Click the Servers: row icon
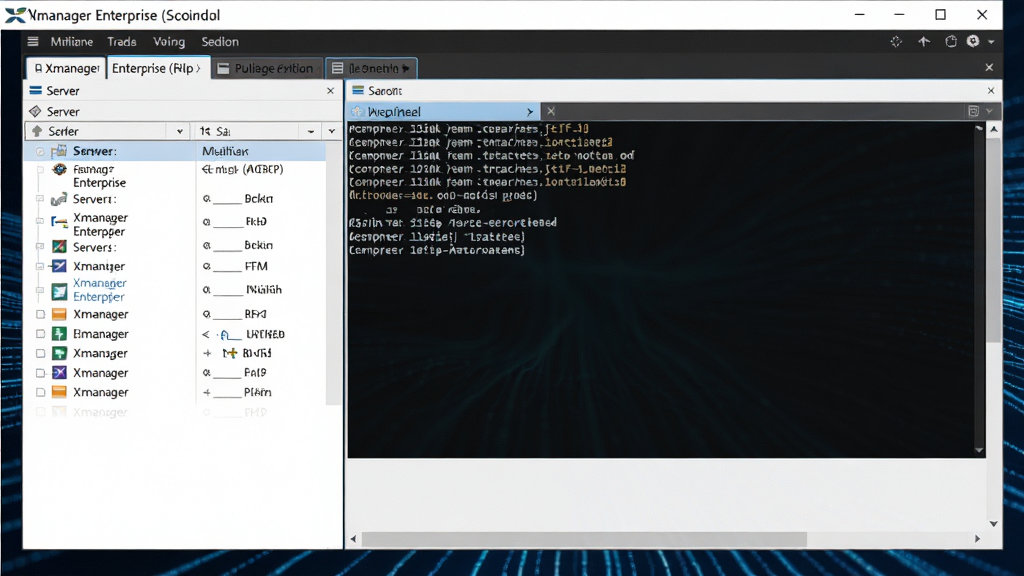This screenshot has width=1024, height=576. pos(59,247)
